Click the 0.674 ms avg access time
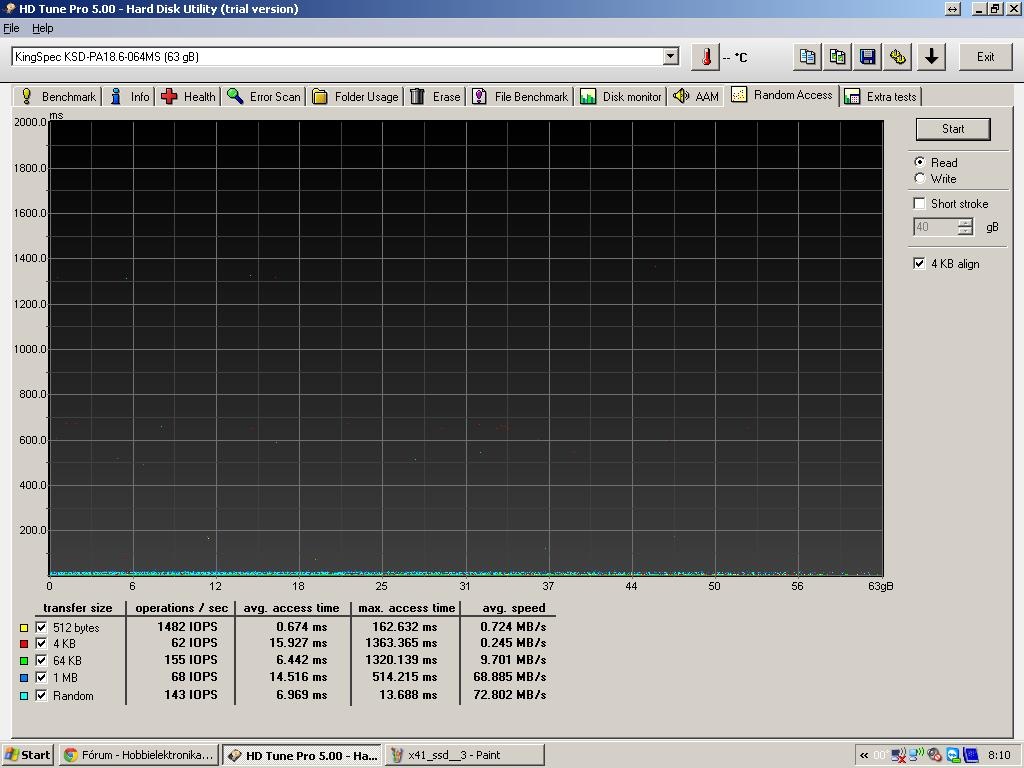1024x768 pixels. pos(302,626)
